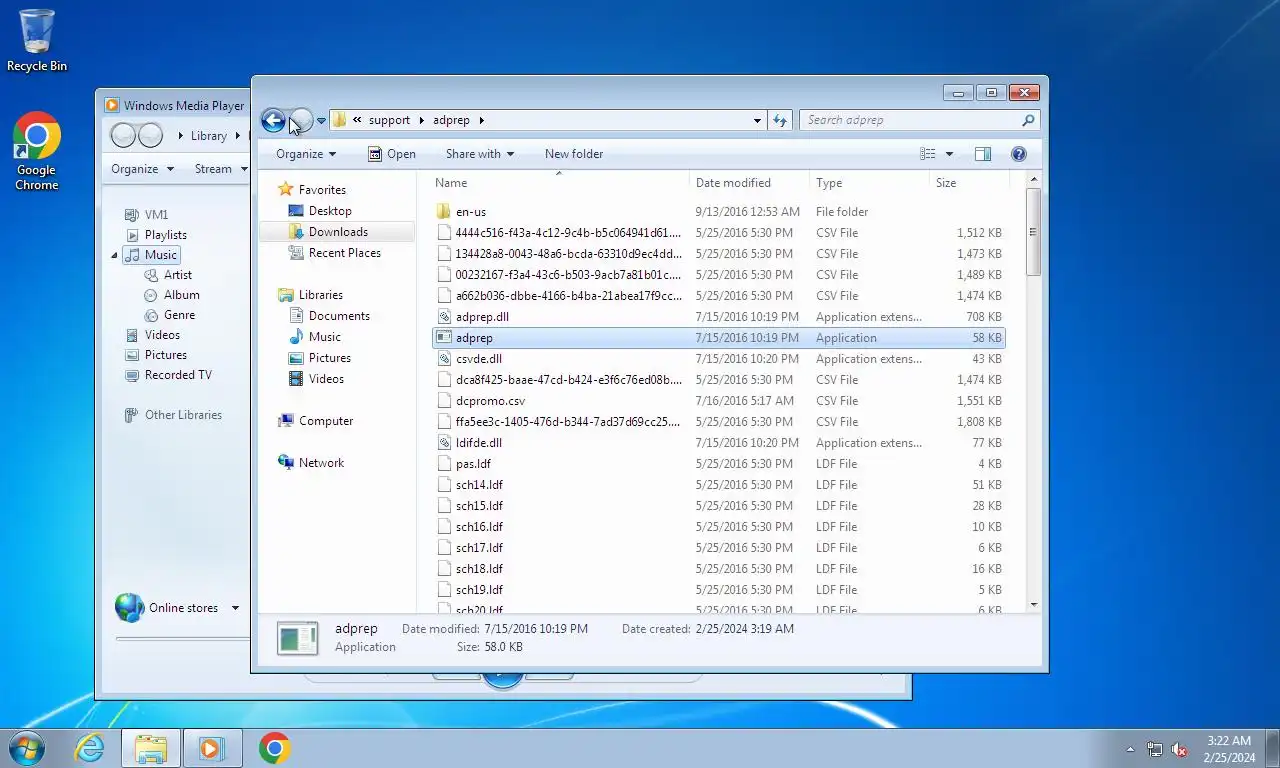Toggle the preview pane icon

pos(983,154)
